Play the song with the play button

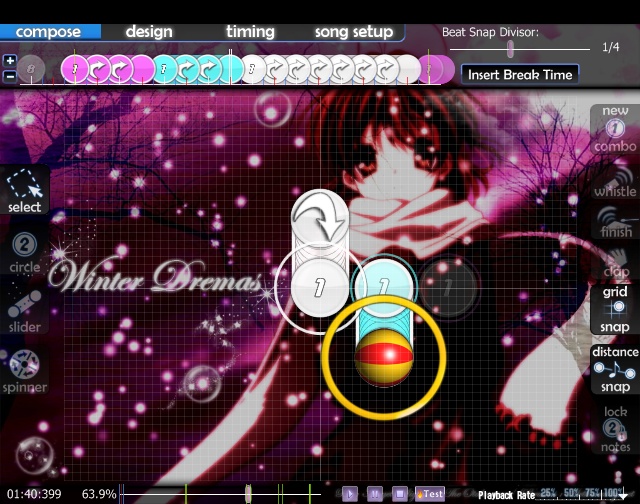coord(349,494)
